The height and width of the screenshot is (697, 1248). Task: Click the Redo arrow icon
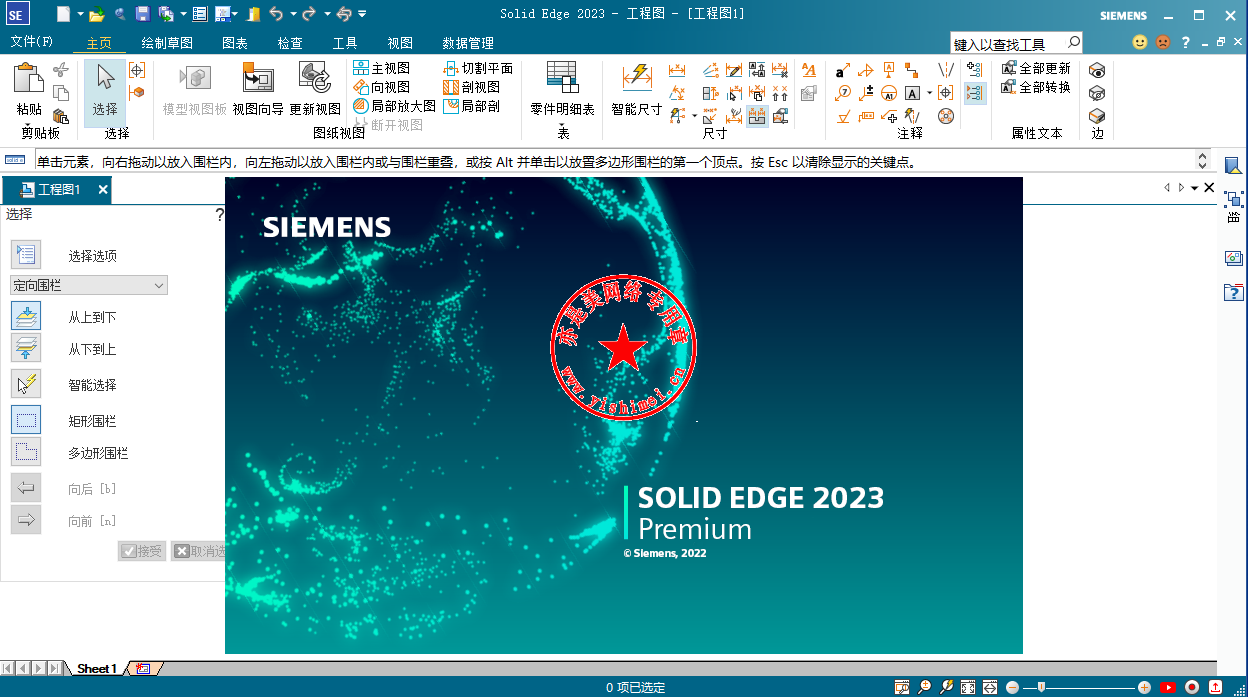[x=309, y=14]
